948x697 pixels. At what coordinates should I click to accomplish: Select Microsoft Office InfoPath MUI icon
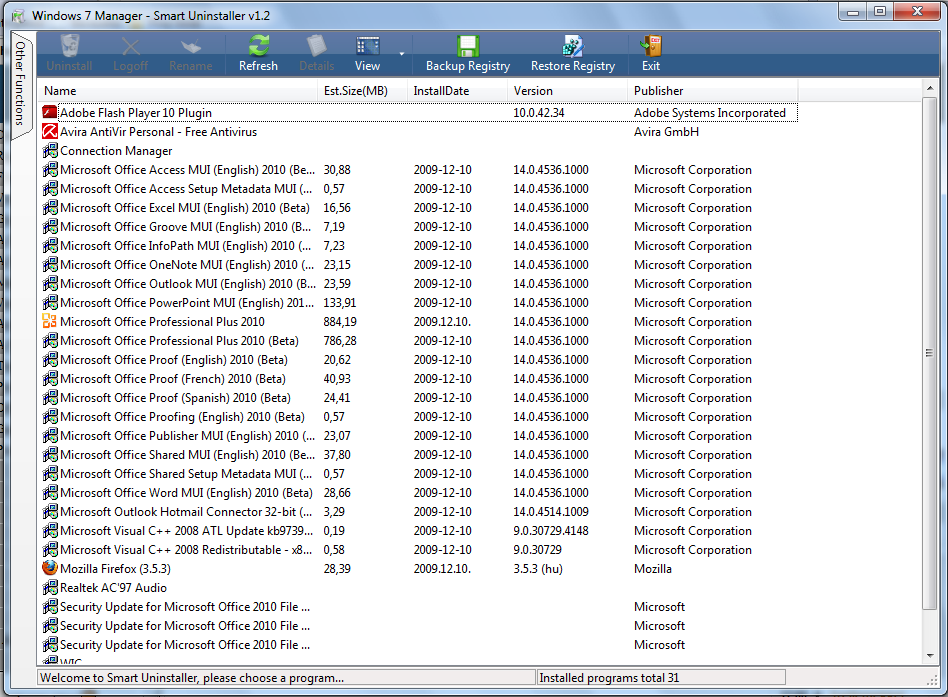[50, 245]
